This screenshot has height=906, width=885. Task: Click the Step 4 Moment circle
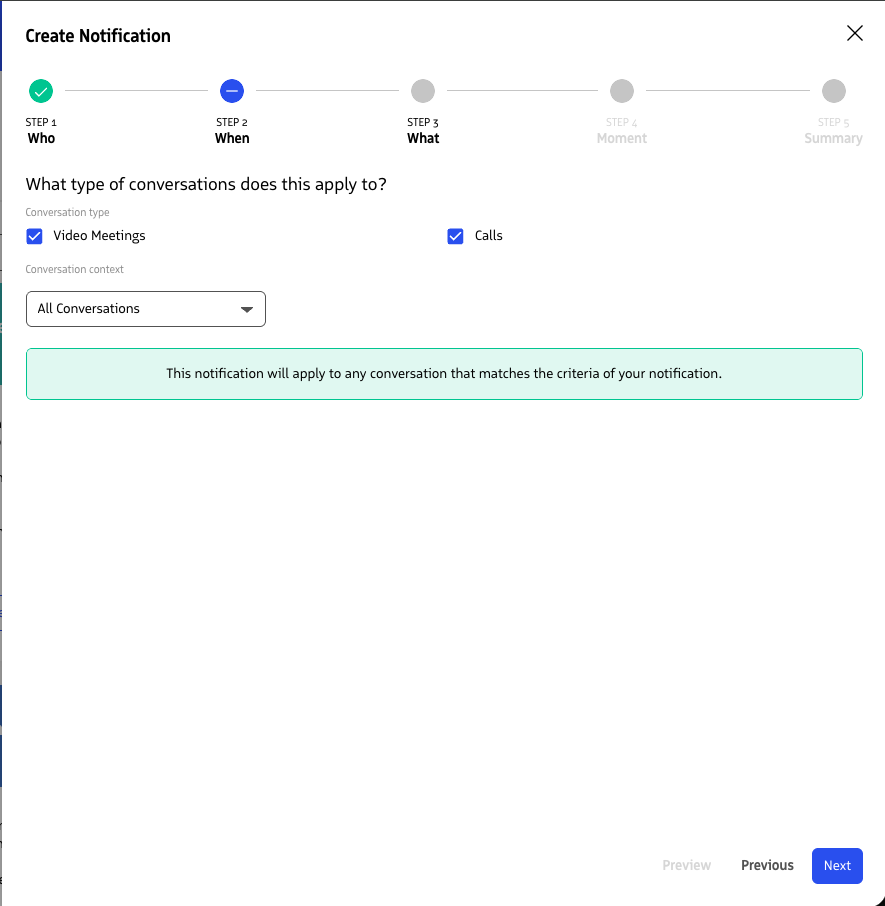[622, 91]
